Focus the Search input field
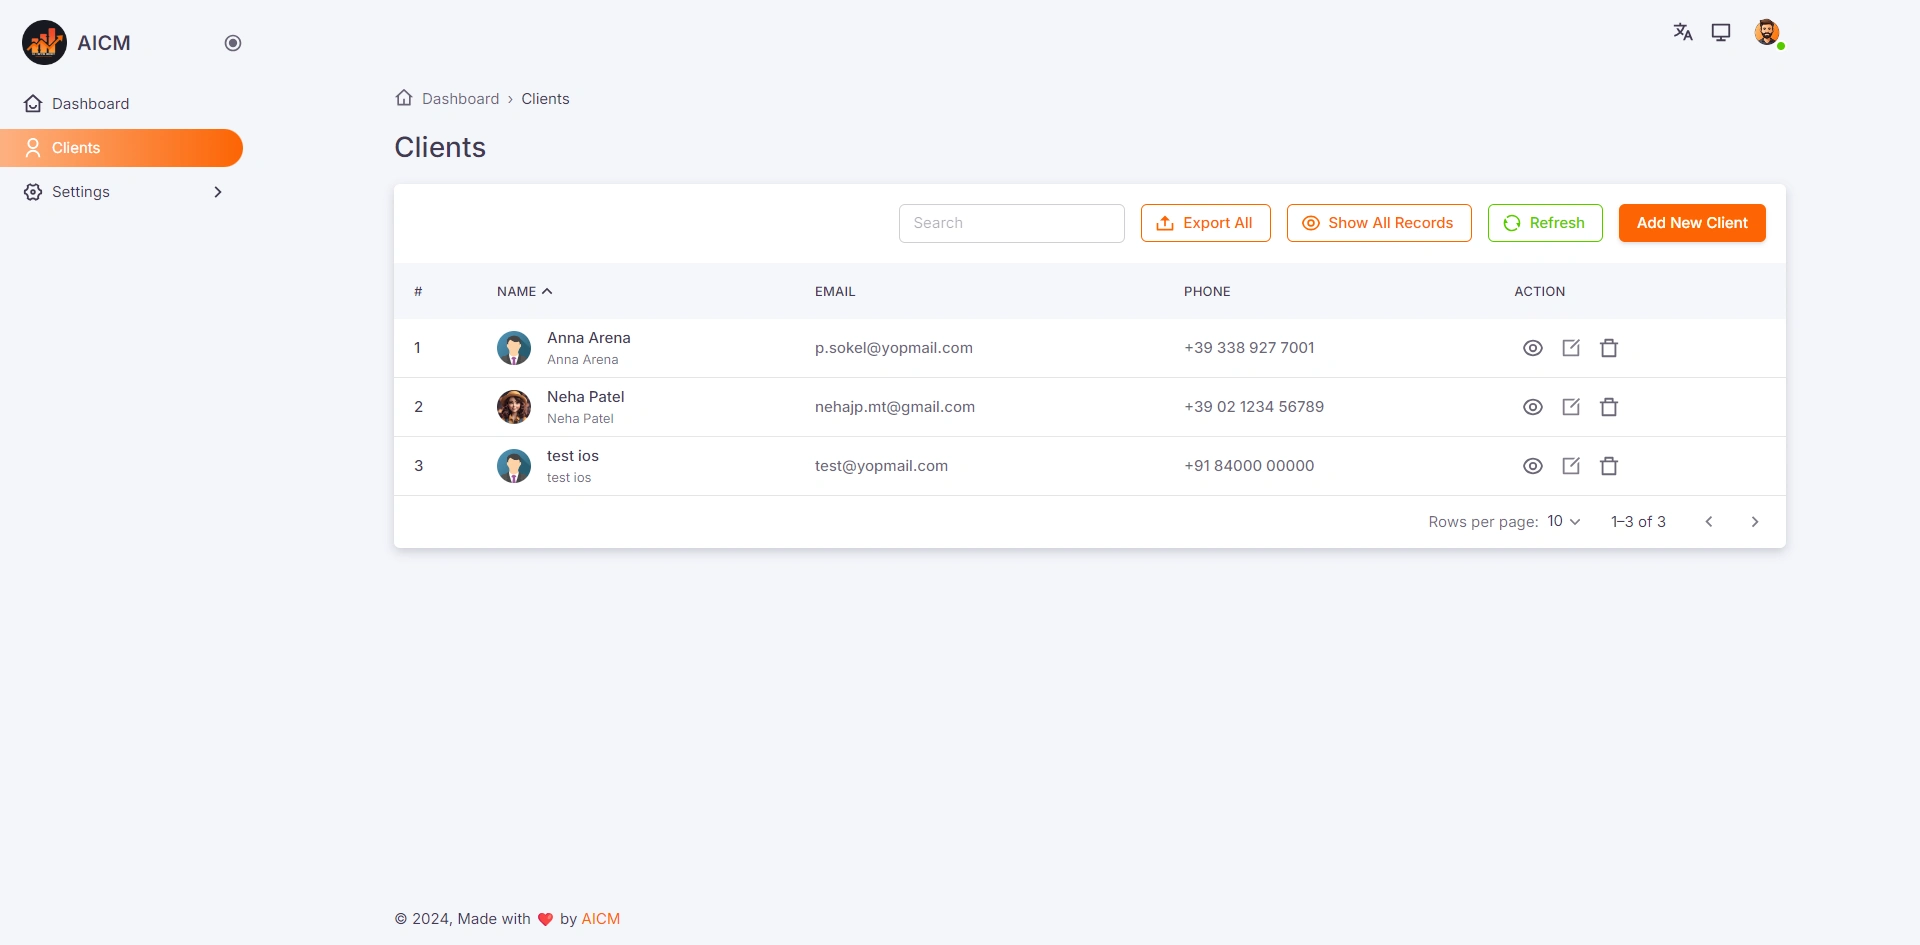 [1012, 223]
